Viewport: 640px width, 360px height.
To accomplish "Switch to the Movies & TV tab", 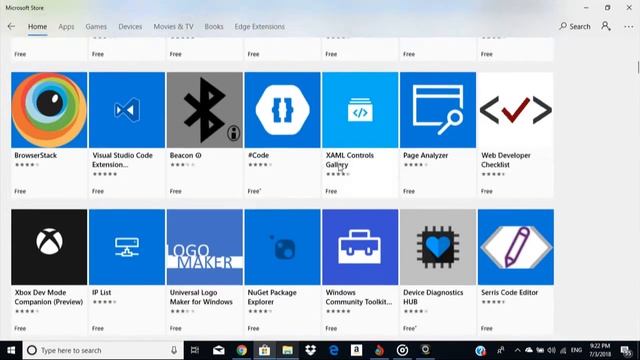I will coord(173,27).
